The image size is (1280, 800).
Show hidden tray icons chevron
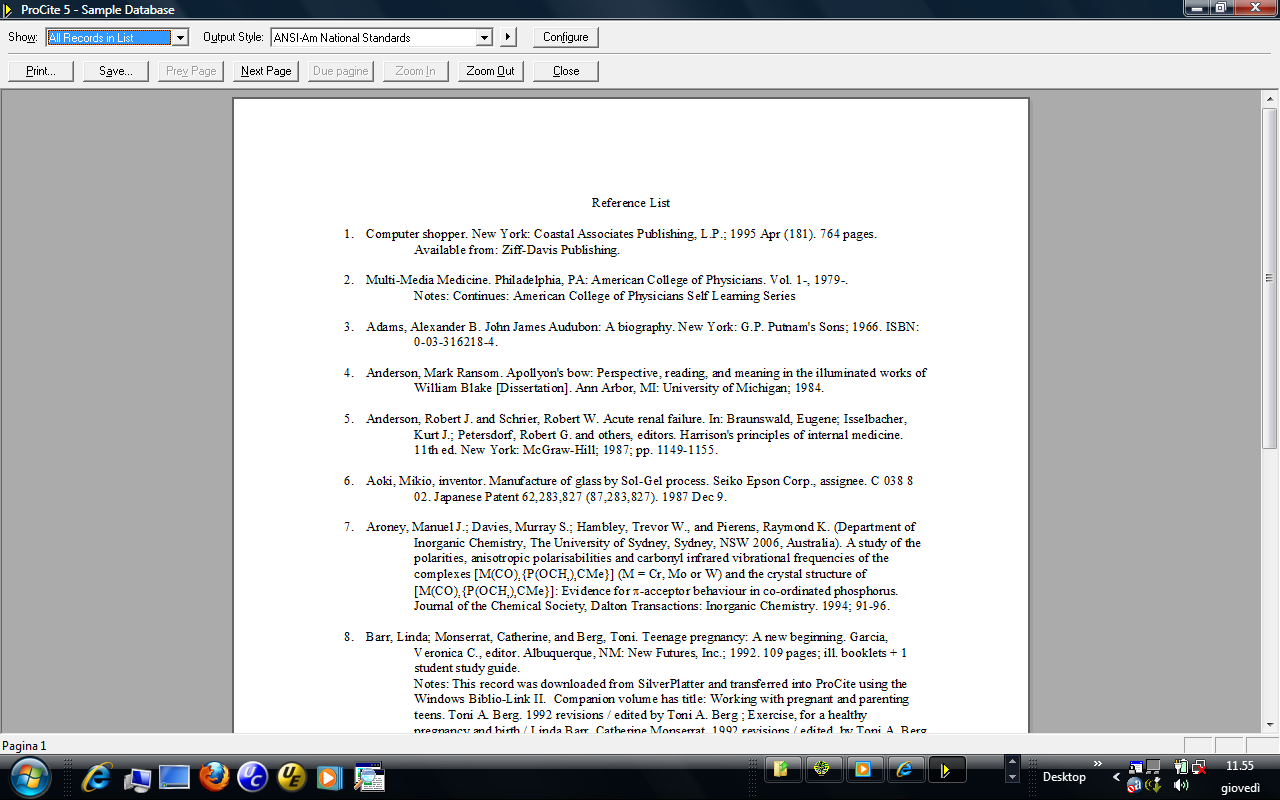(x=1117, y=777)
